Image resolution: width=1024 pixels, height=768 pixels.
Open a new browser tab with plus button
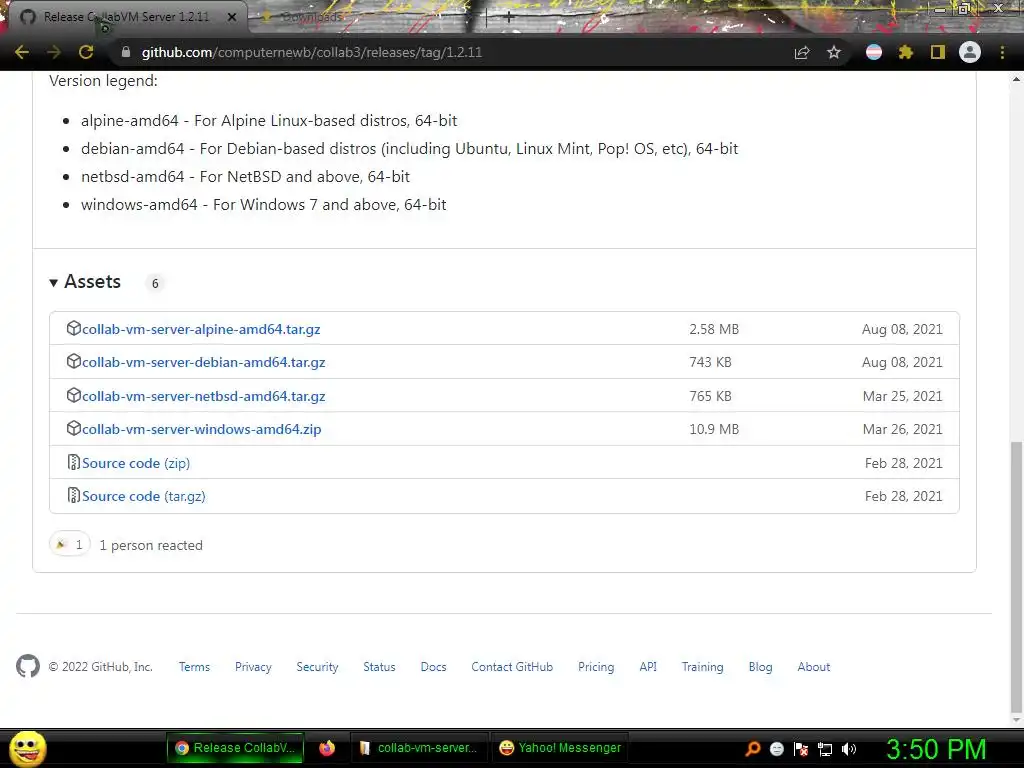pos(508,18)
